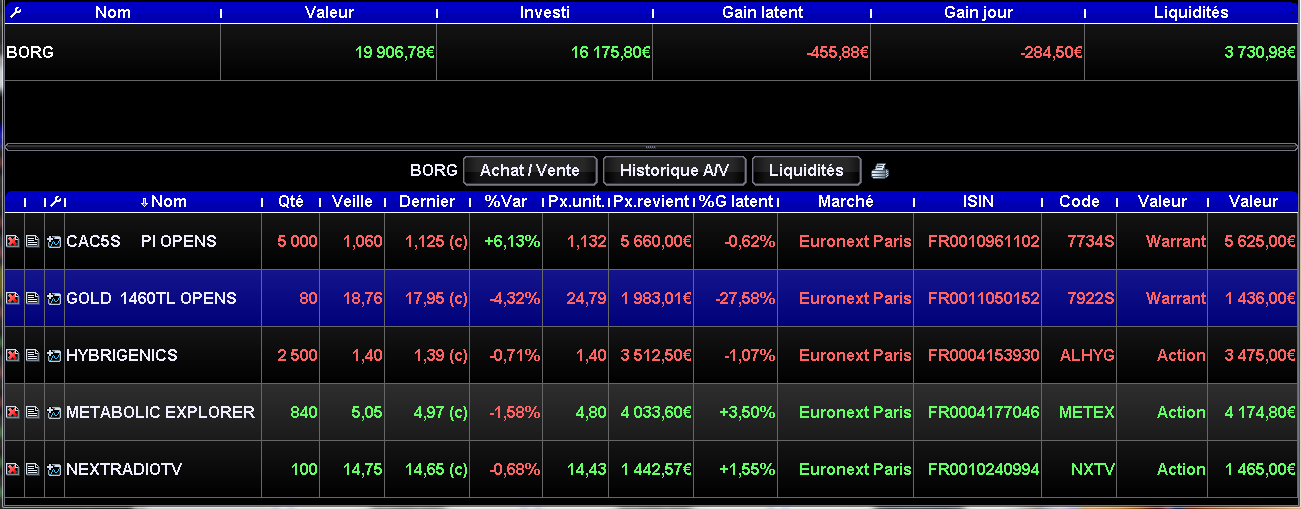Screen dimensions: 1301x509
Task: Click the Veille column header
Action: (352, 202)
